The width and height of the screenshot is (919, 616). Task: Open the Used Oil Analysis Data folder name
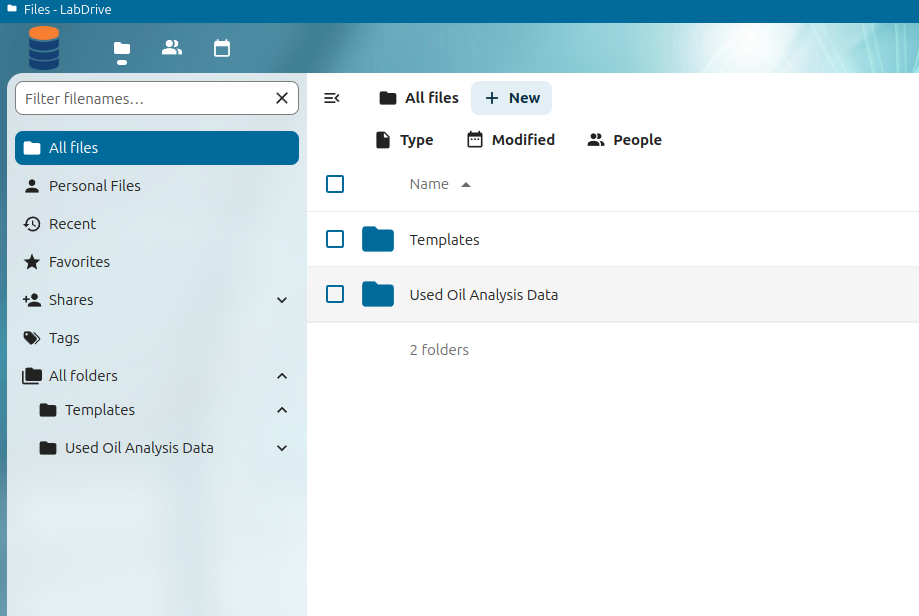[484, 295]
